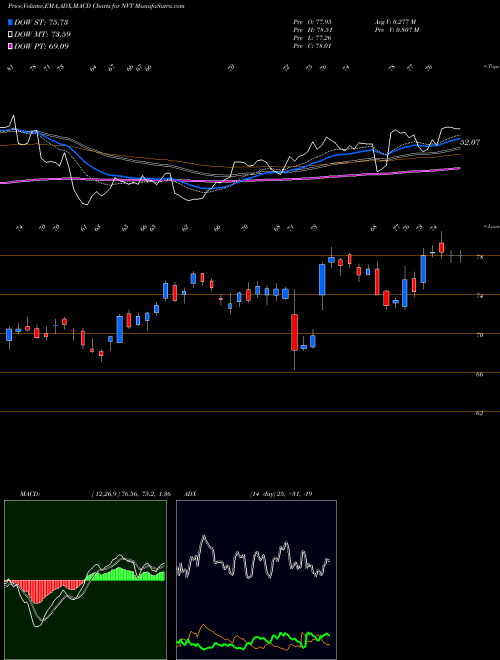Click the 'Pre L: 77.26' low value
500x660 pixels.
pyautogui.click(x=313, y=38)
